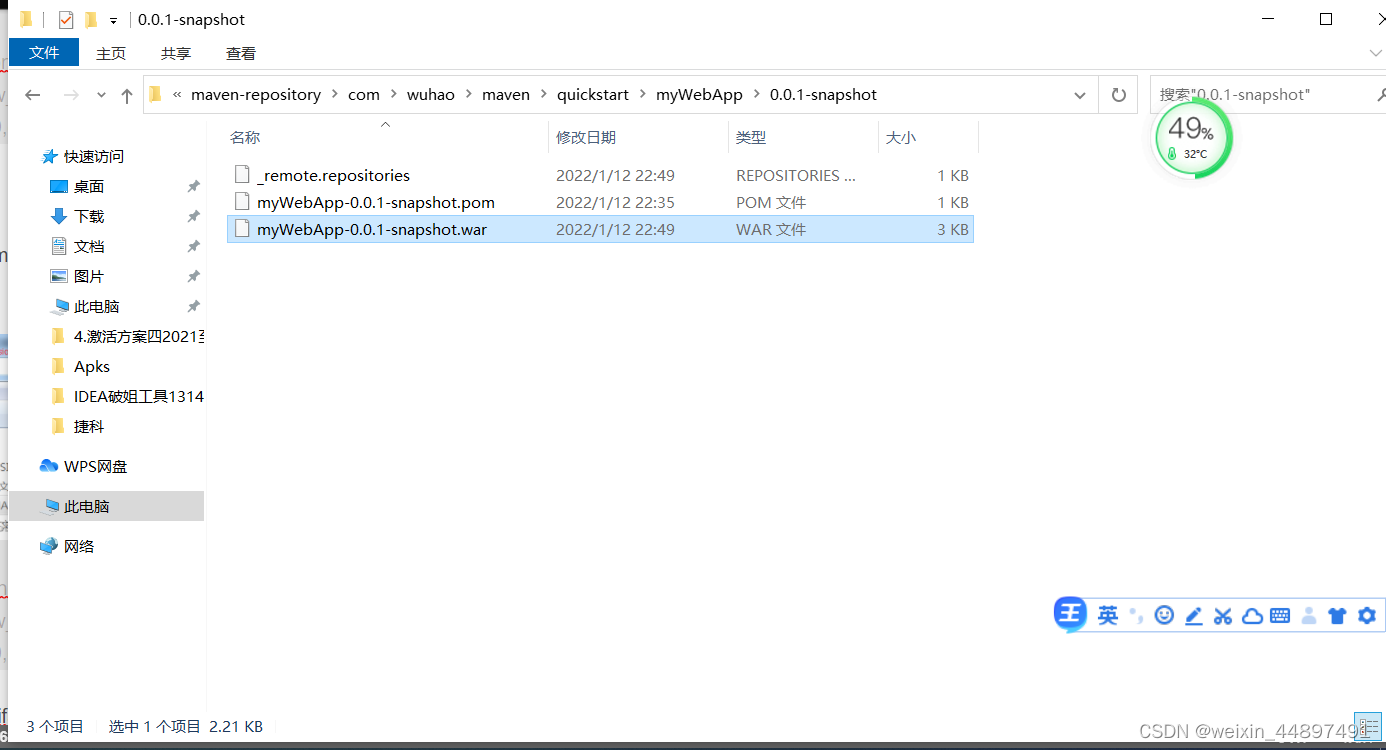The height and width of the screenshot is (750, 1386).
Task: Click the WAR 文件 type cell
Action: point(771,229)
